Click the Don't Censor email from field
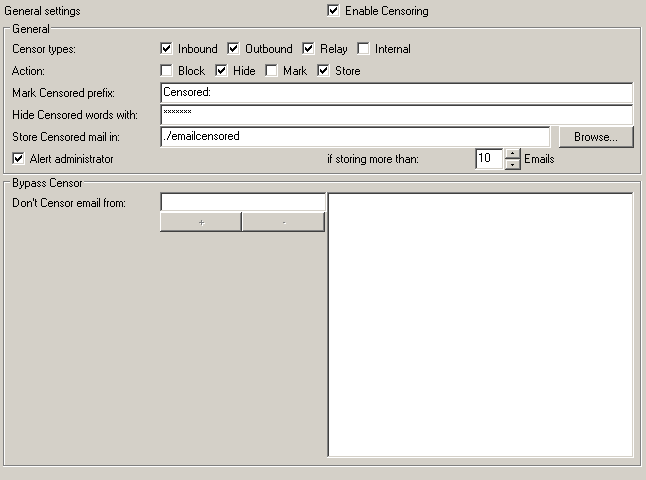646x480 pixels. click(243, 203)
